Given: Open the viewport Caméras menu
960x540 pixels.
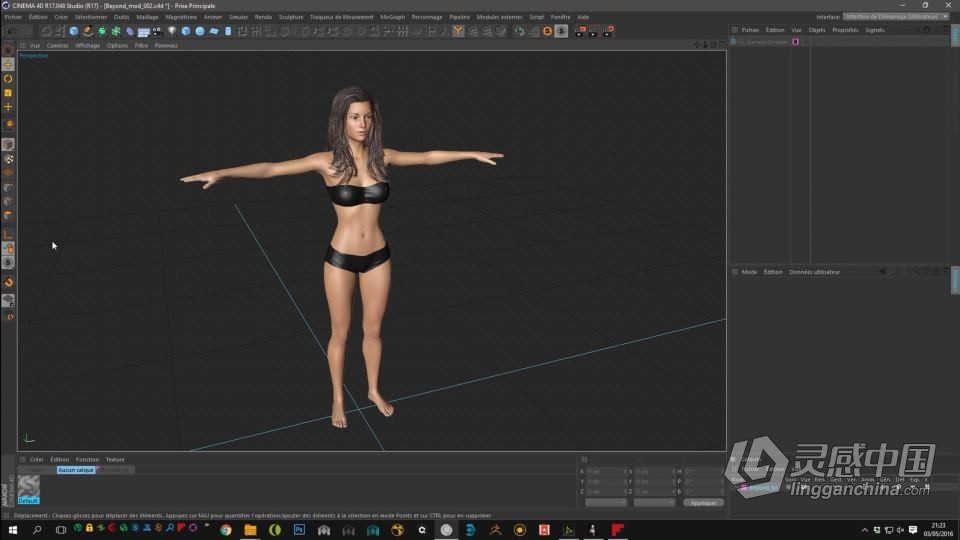Looking at the screenshot, I should pos(58,45).
